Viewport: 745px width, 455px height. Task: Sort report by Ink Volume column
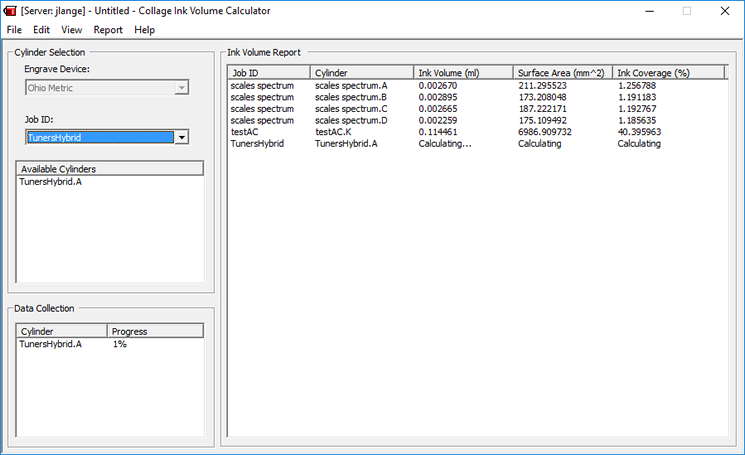tap(462, 73)
